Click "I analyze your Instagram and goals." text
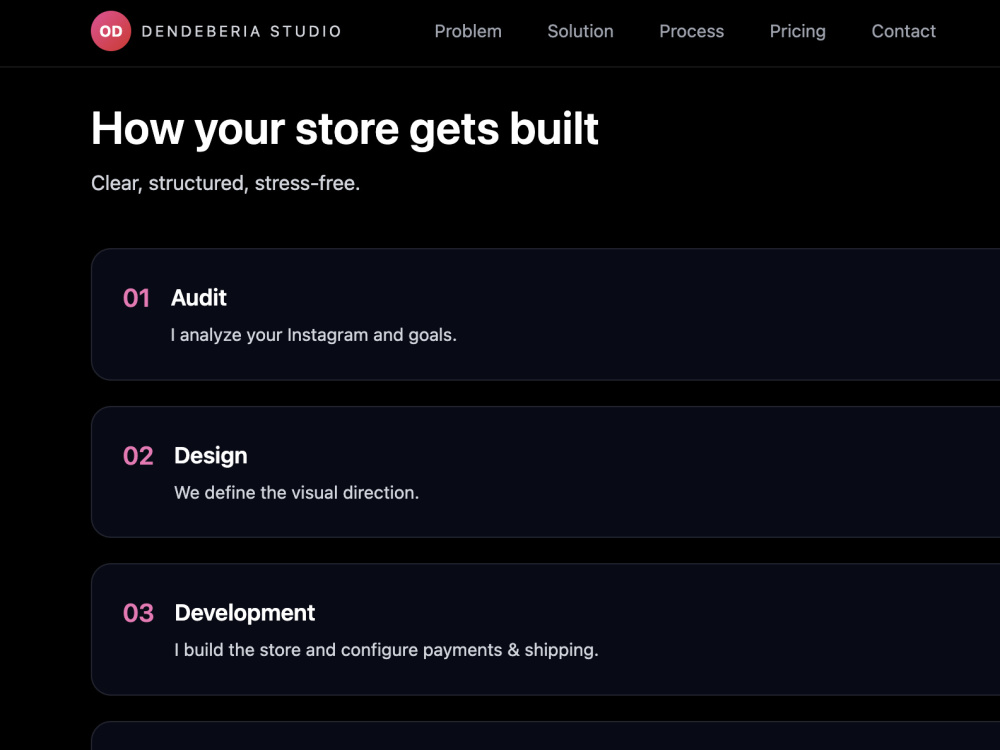Screen dimensions: 1000x750 click(x=313, y=335)
